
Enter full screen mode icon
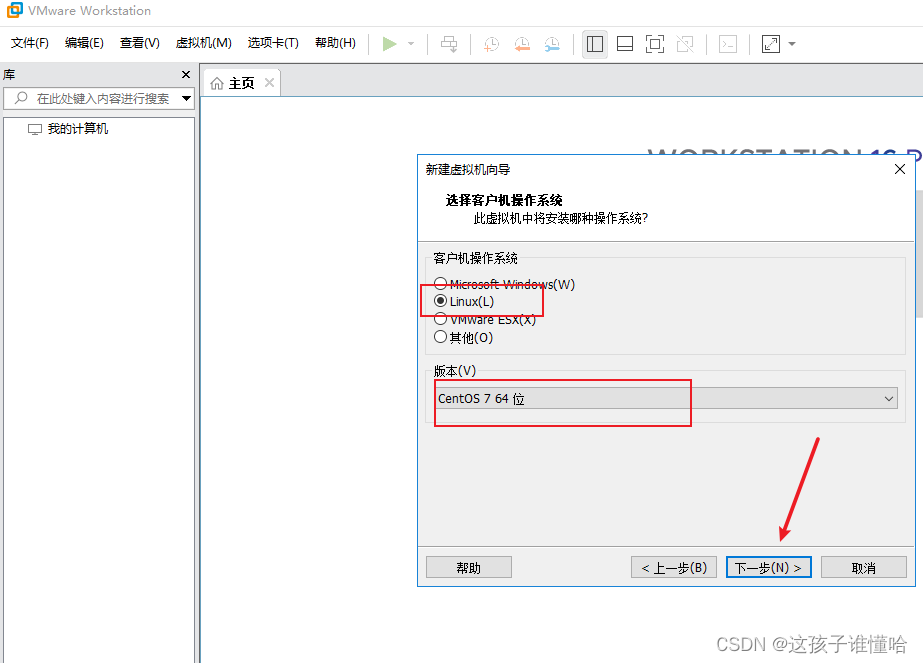coord(655,44)
